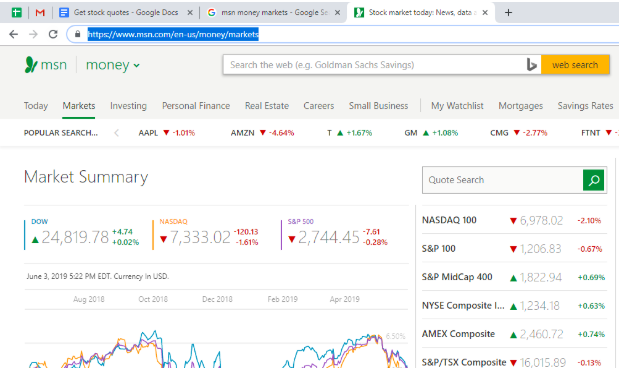Image resolution: width=619 pixels, height=368 pixels.
Task: Go back to the previous page
Action: [13, 34]
